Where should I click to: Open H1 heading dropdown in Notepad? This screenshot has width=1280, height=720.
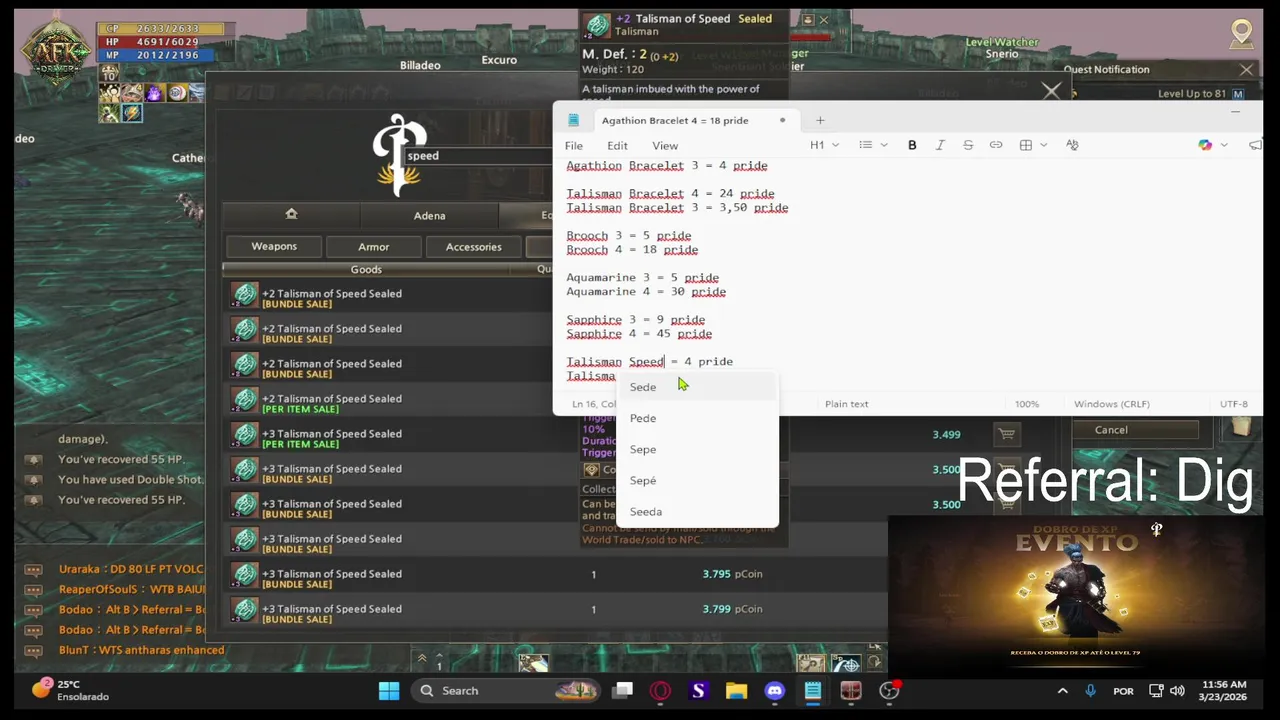click(x=824, y=145)
